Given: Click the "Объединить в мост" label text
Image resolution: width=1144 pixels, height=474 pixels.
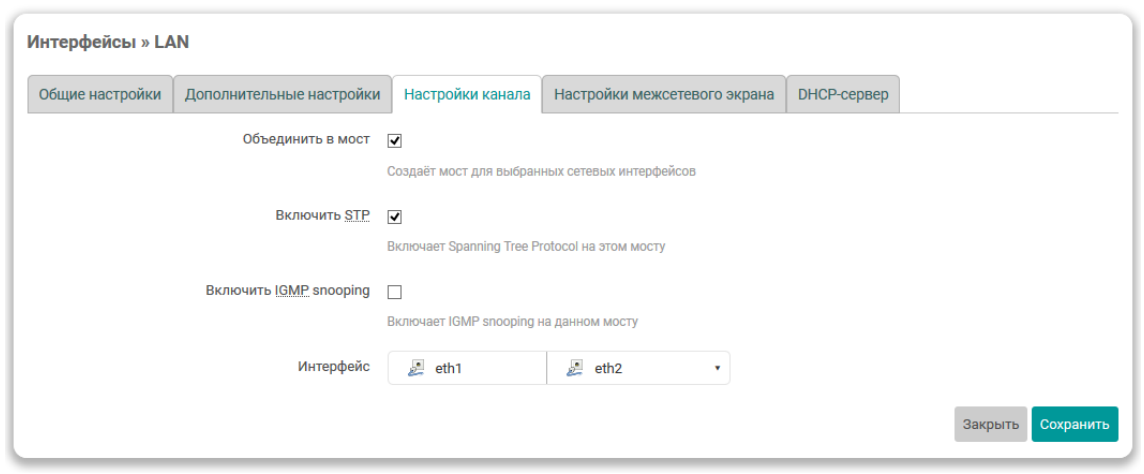Looking at the screenshot, I should [306, 139].
